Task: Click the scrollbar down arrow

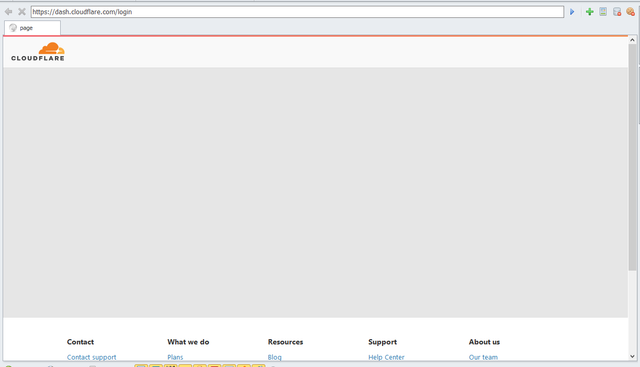Action: tap(632, 356)
